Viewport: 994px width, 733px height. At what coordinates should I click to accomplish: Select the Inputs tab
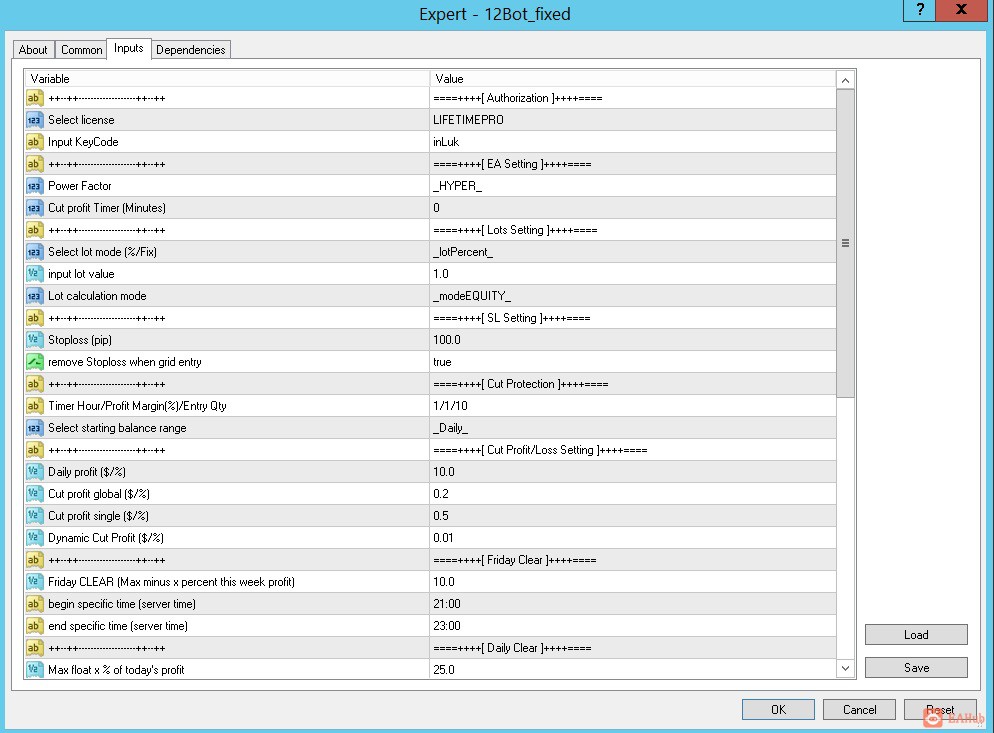tap(129, 48)
